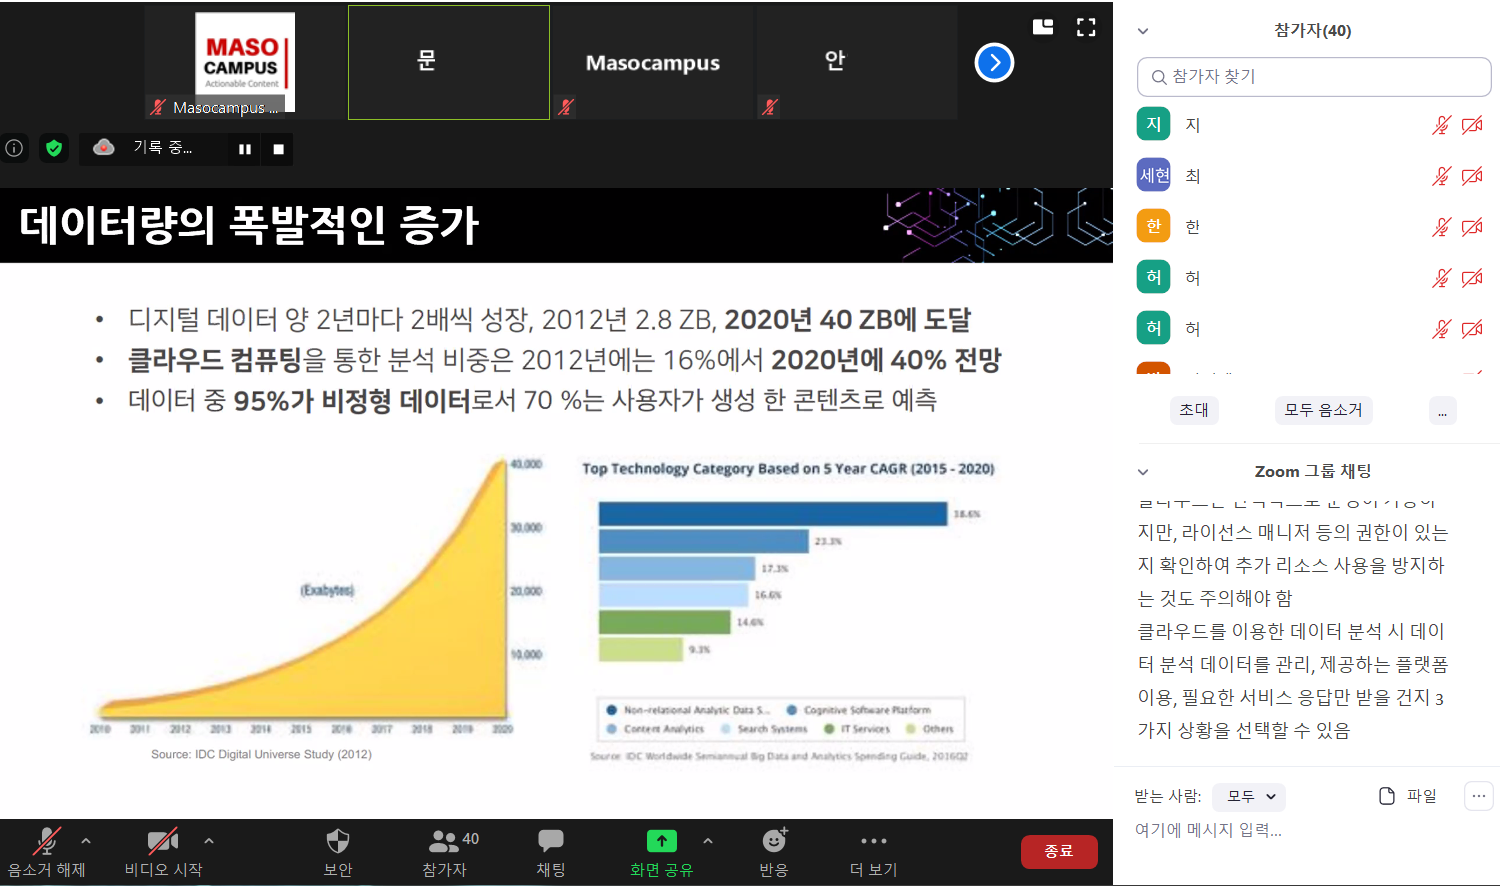Click the meeting info icon
The height and width of the screenshot is (886, 1500).
coord(14,148)
